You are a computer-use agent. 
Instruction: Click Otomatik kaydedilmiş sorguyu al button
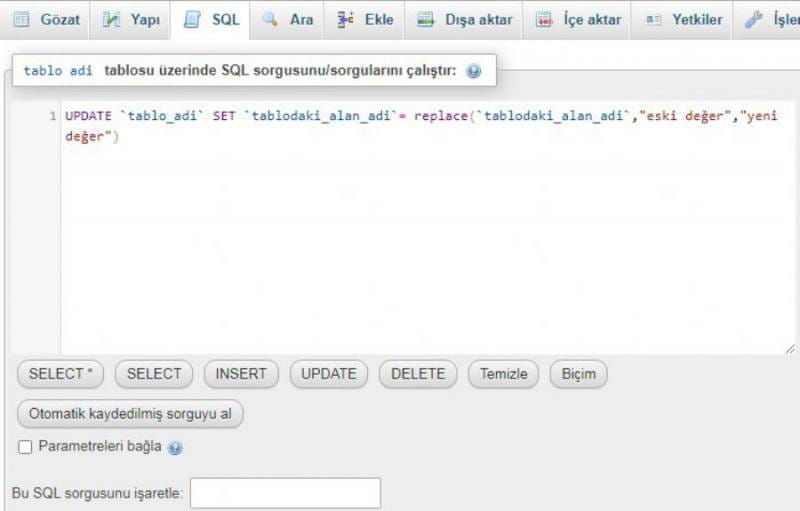pos(130,414)
